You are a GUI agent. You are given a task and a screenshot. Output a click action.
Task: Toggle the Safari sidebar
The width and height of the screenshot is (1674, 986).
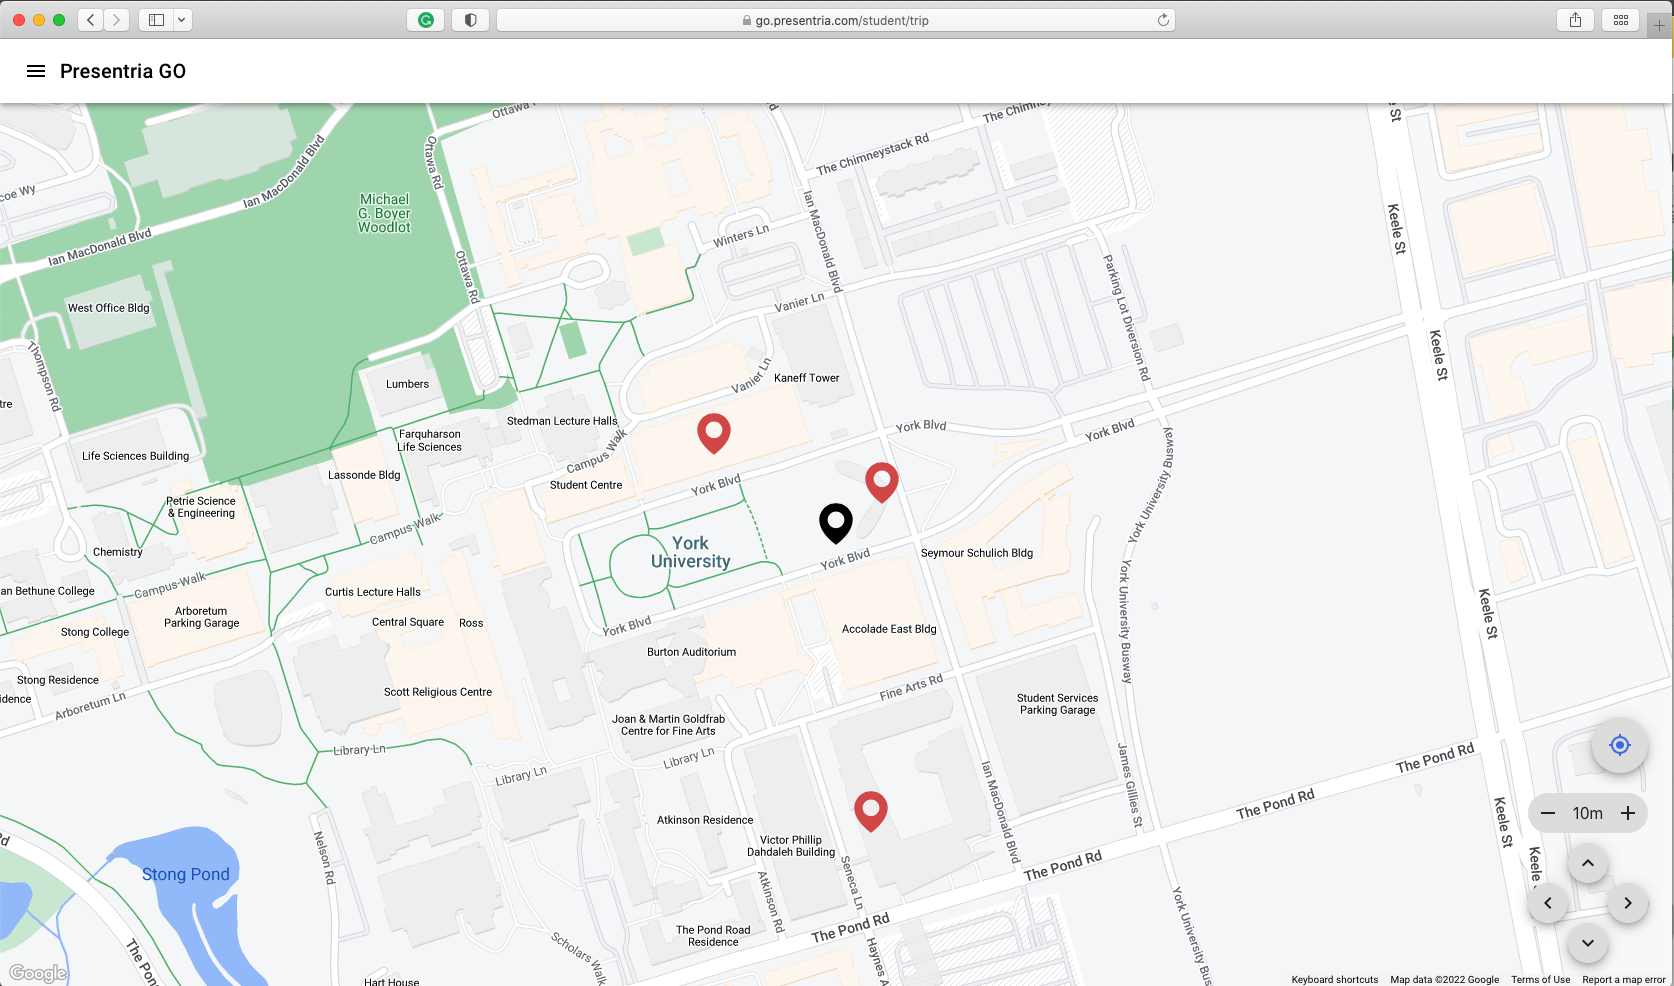pyautogui.click(x=156, y=20)
